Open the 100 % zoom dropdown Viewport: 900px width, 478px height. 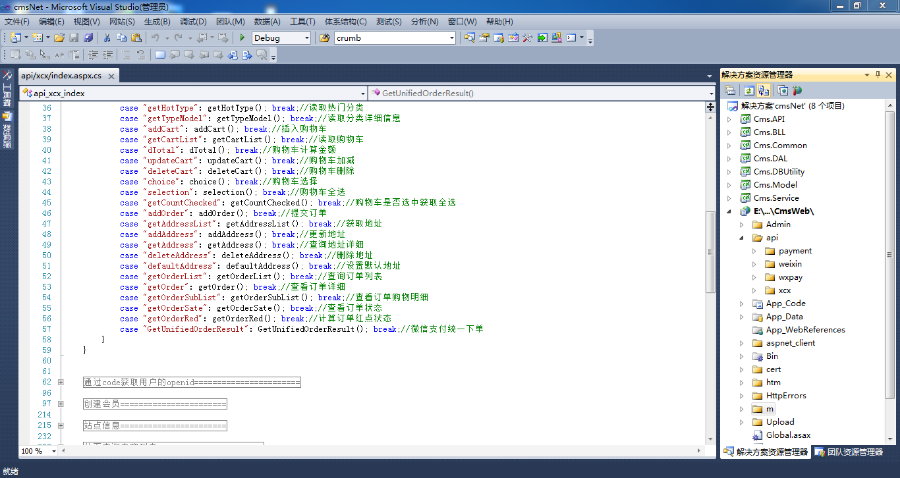click(52, 452)
